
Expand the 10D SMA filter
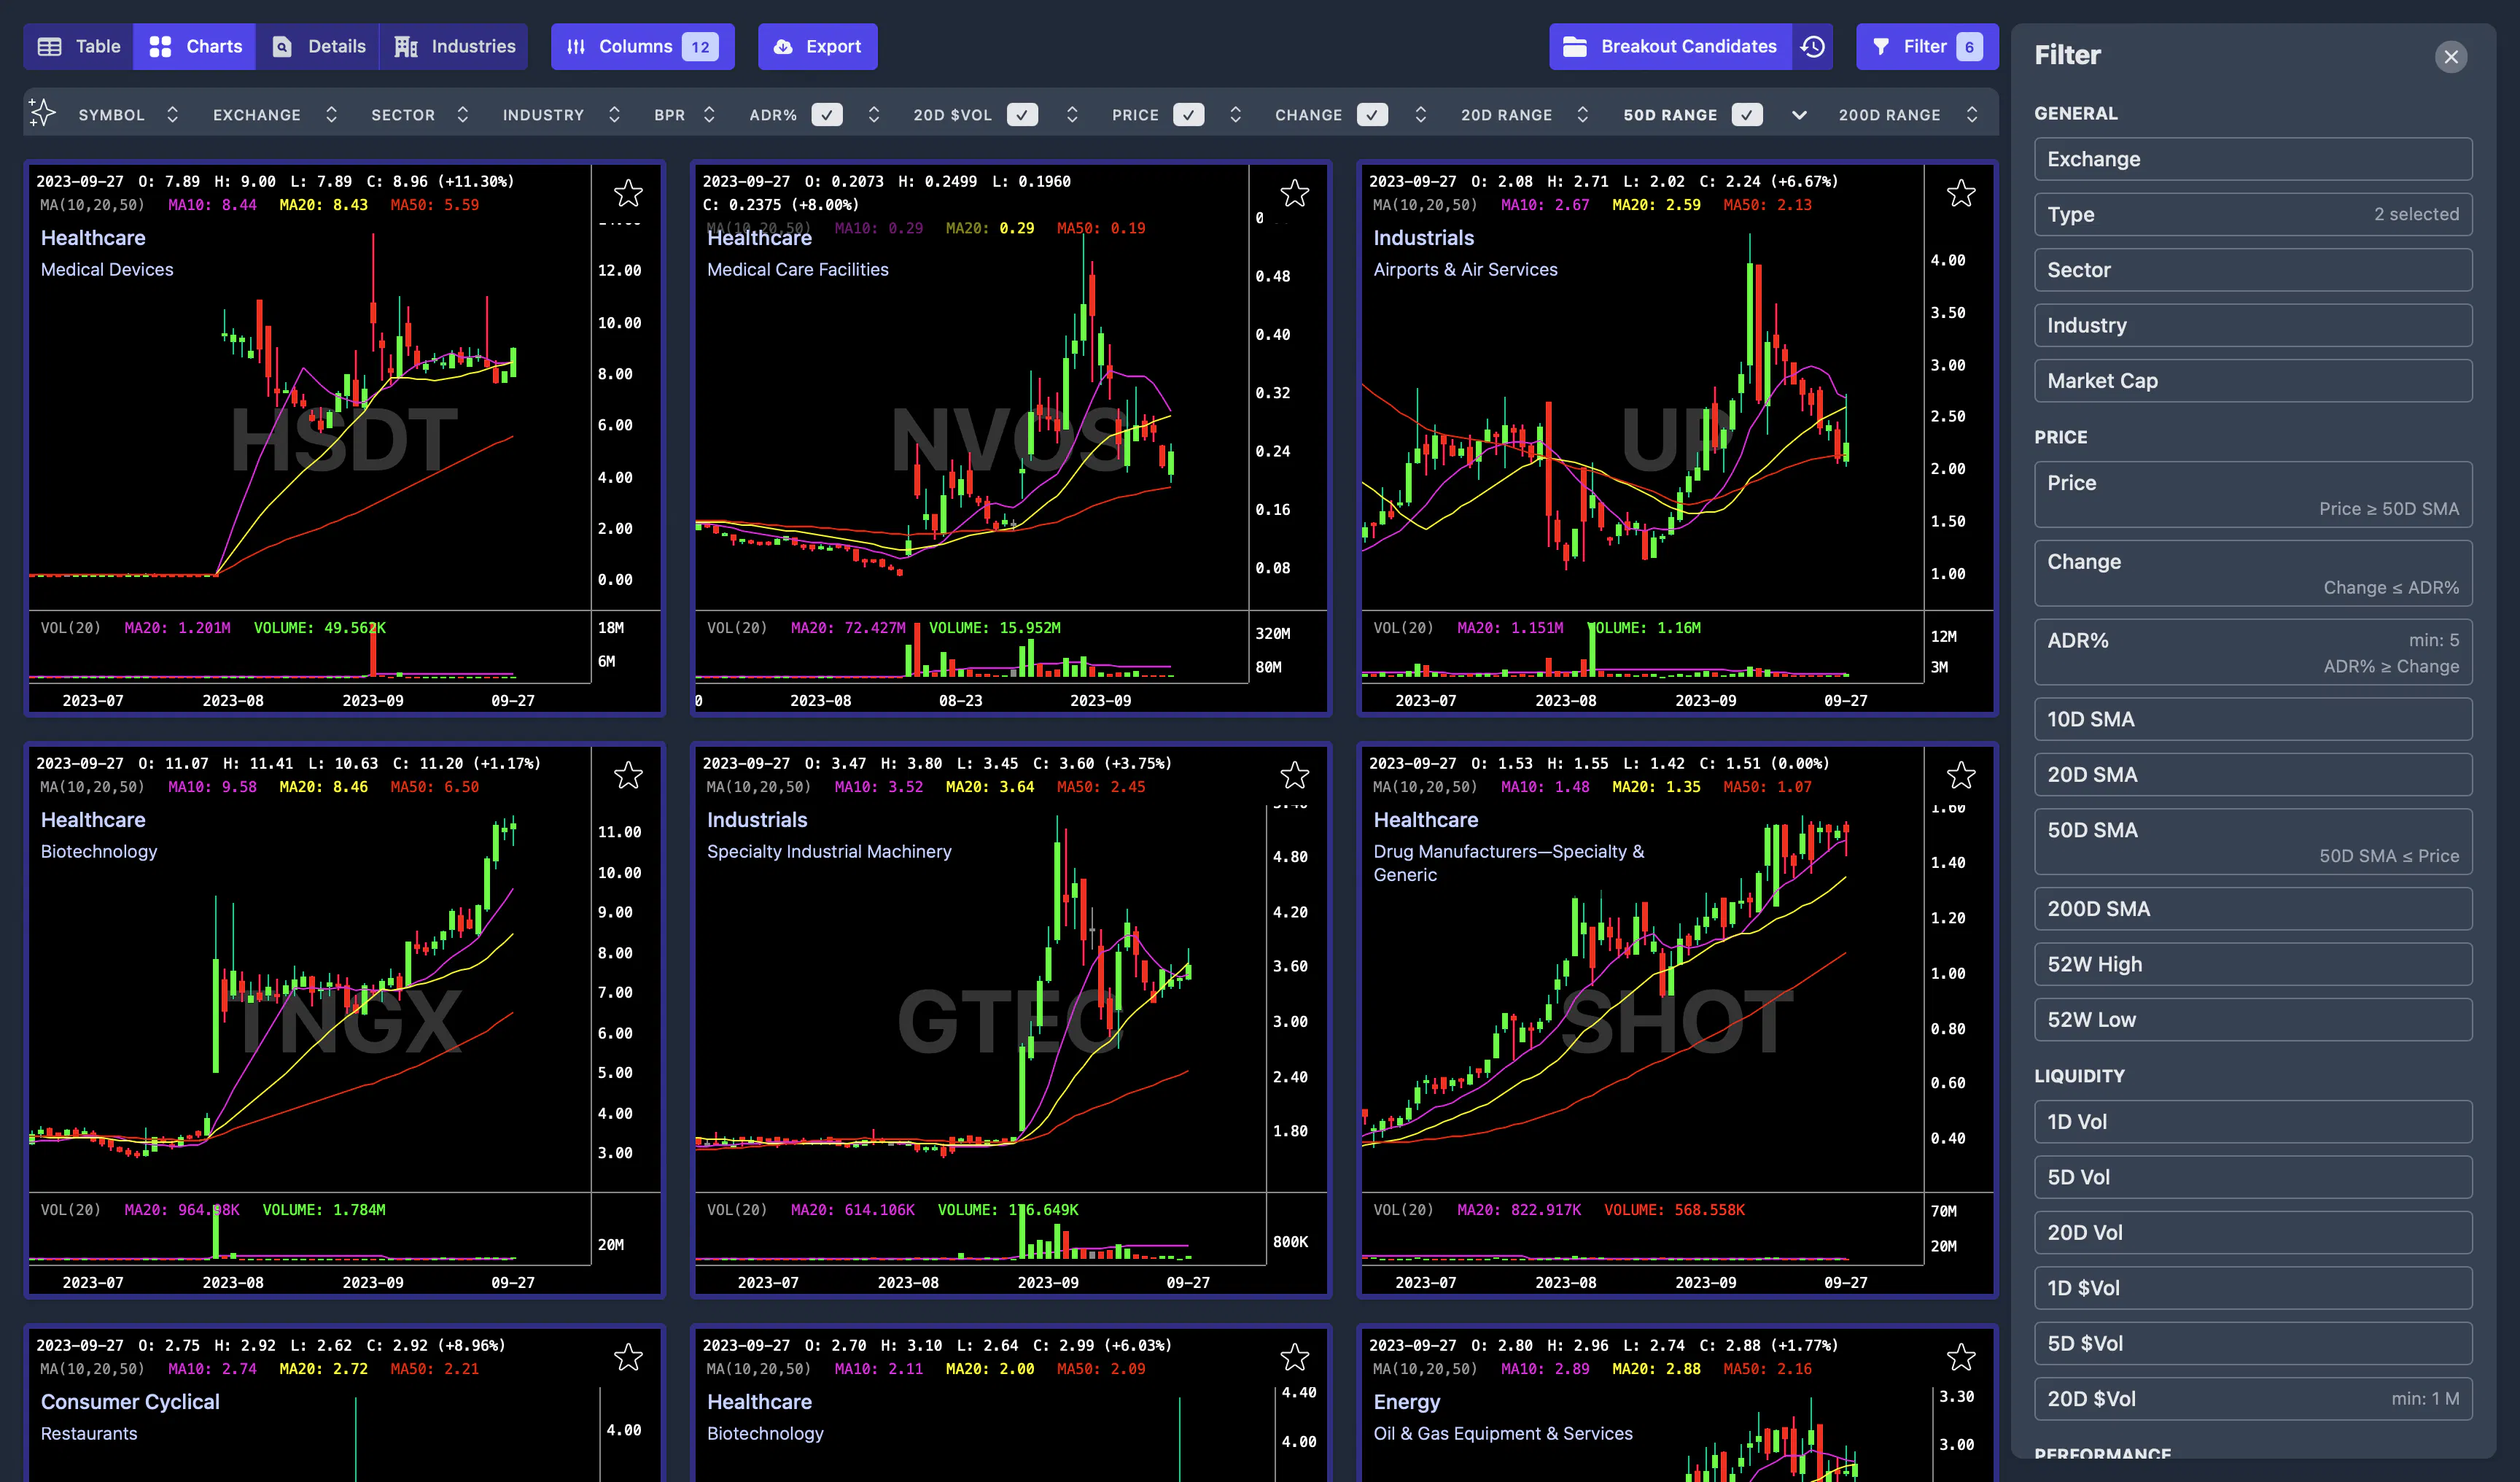[x=2253, y=719]
